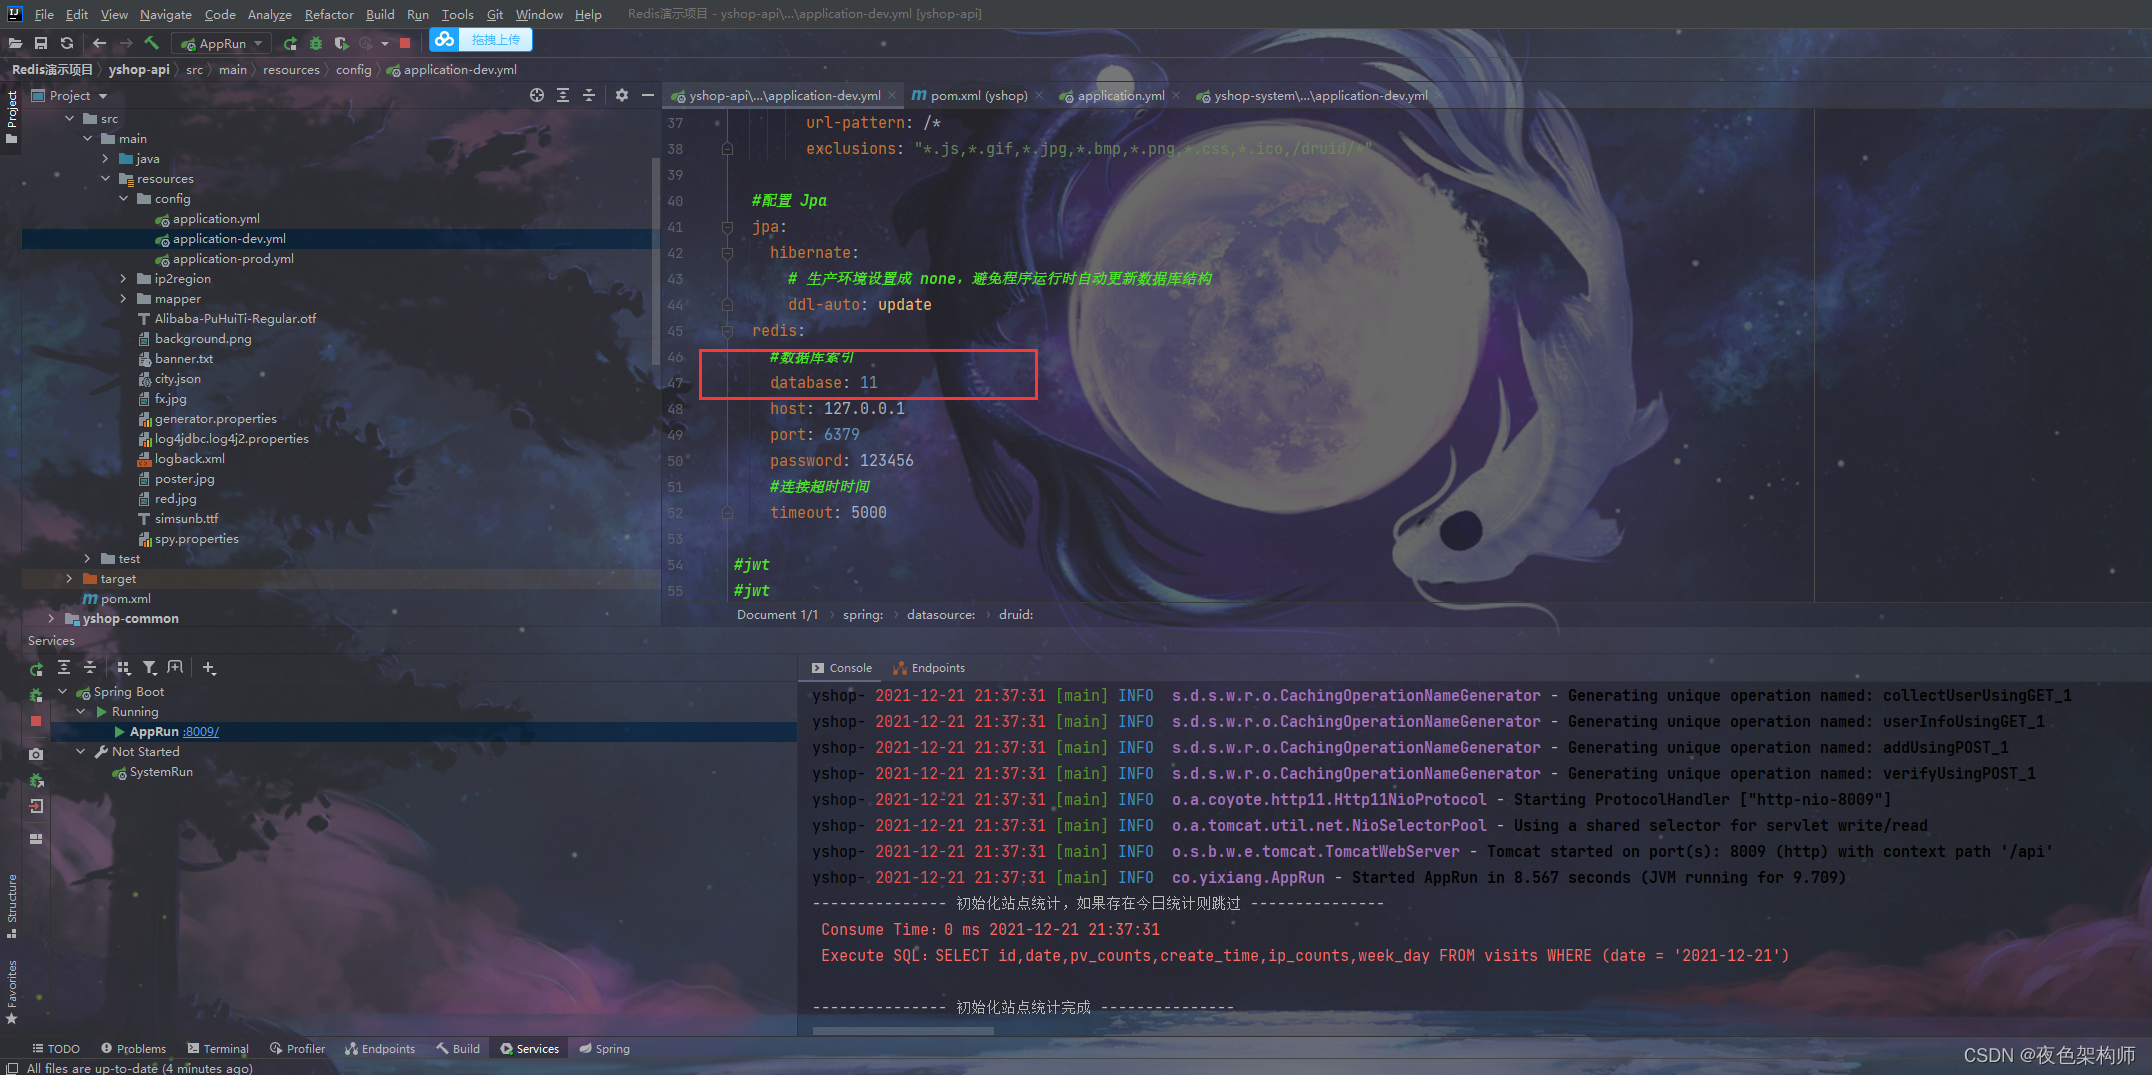Click the Group By icon in Services toolbar
This screenshot has height=1075, width=2152.
click(124, 667)
